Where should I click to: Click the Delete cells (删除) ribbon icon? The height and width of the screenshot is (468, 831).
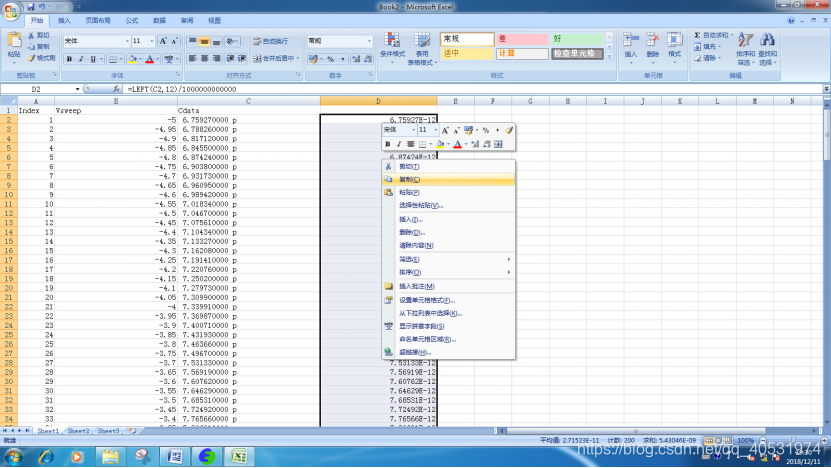[x=653, y=47]
